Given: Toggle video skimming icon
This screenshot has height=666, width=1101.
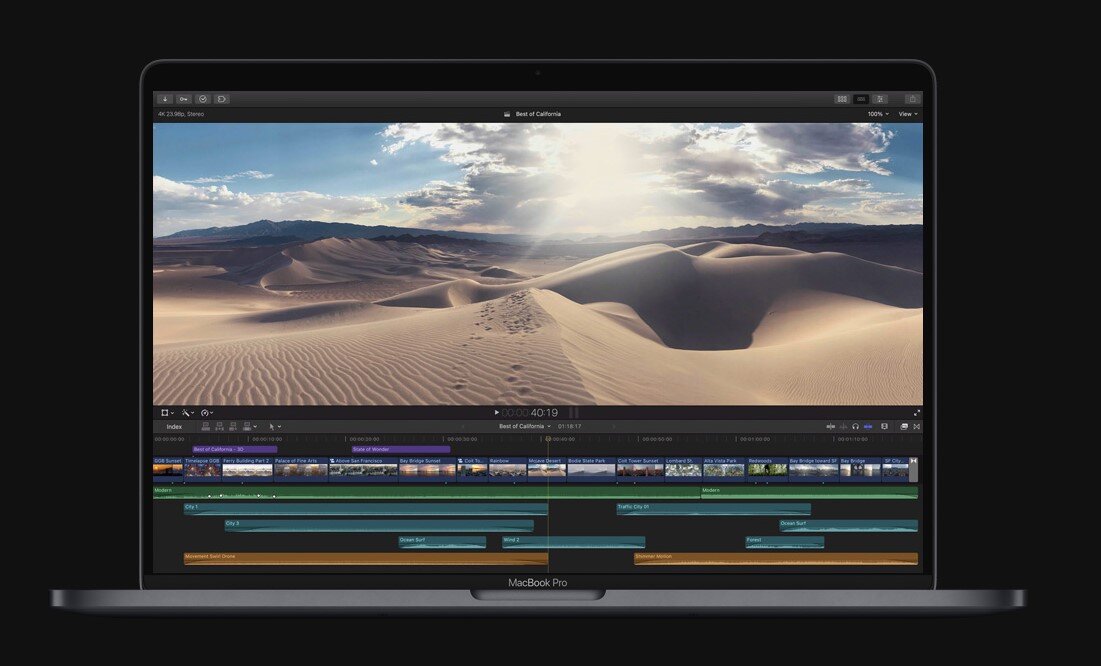Looking at the screenshot, I should point(831,426).
